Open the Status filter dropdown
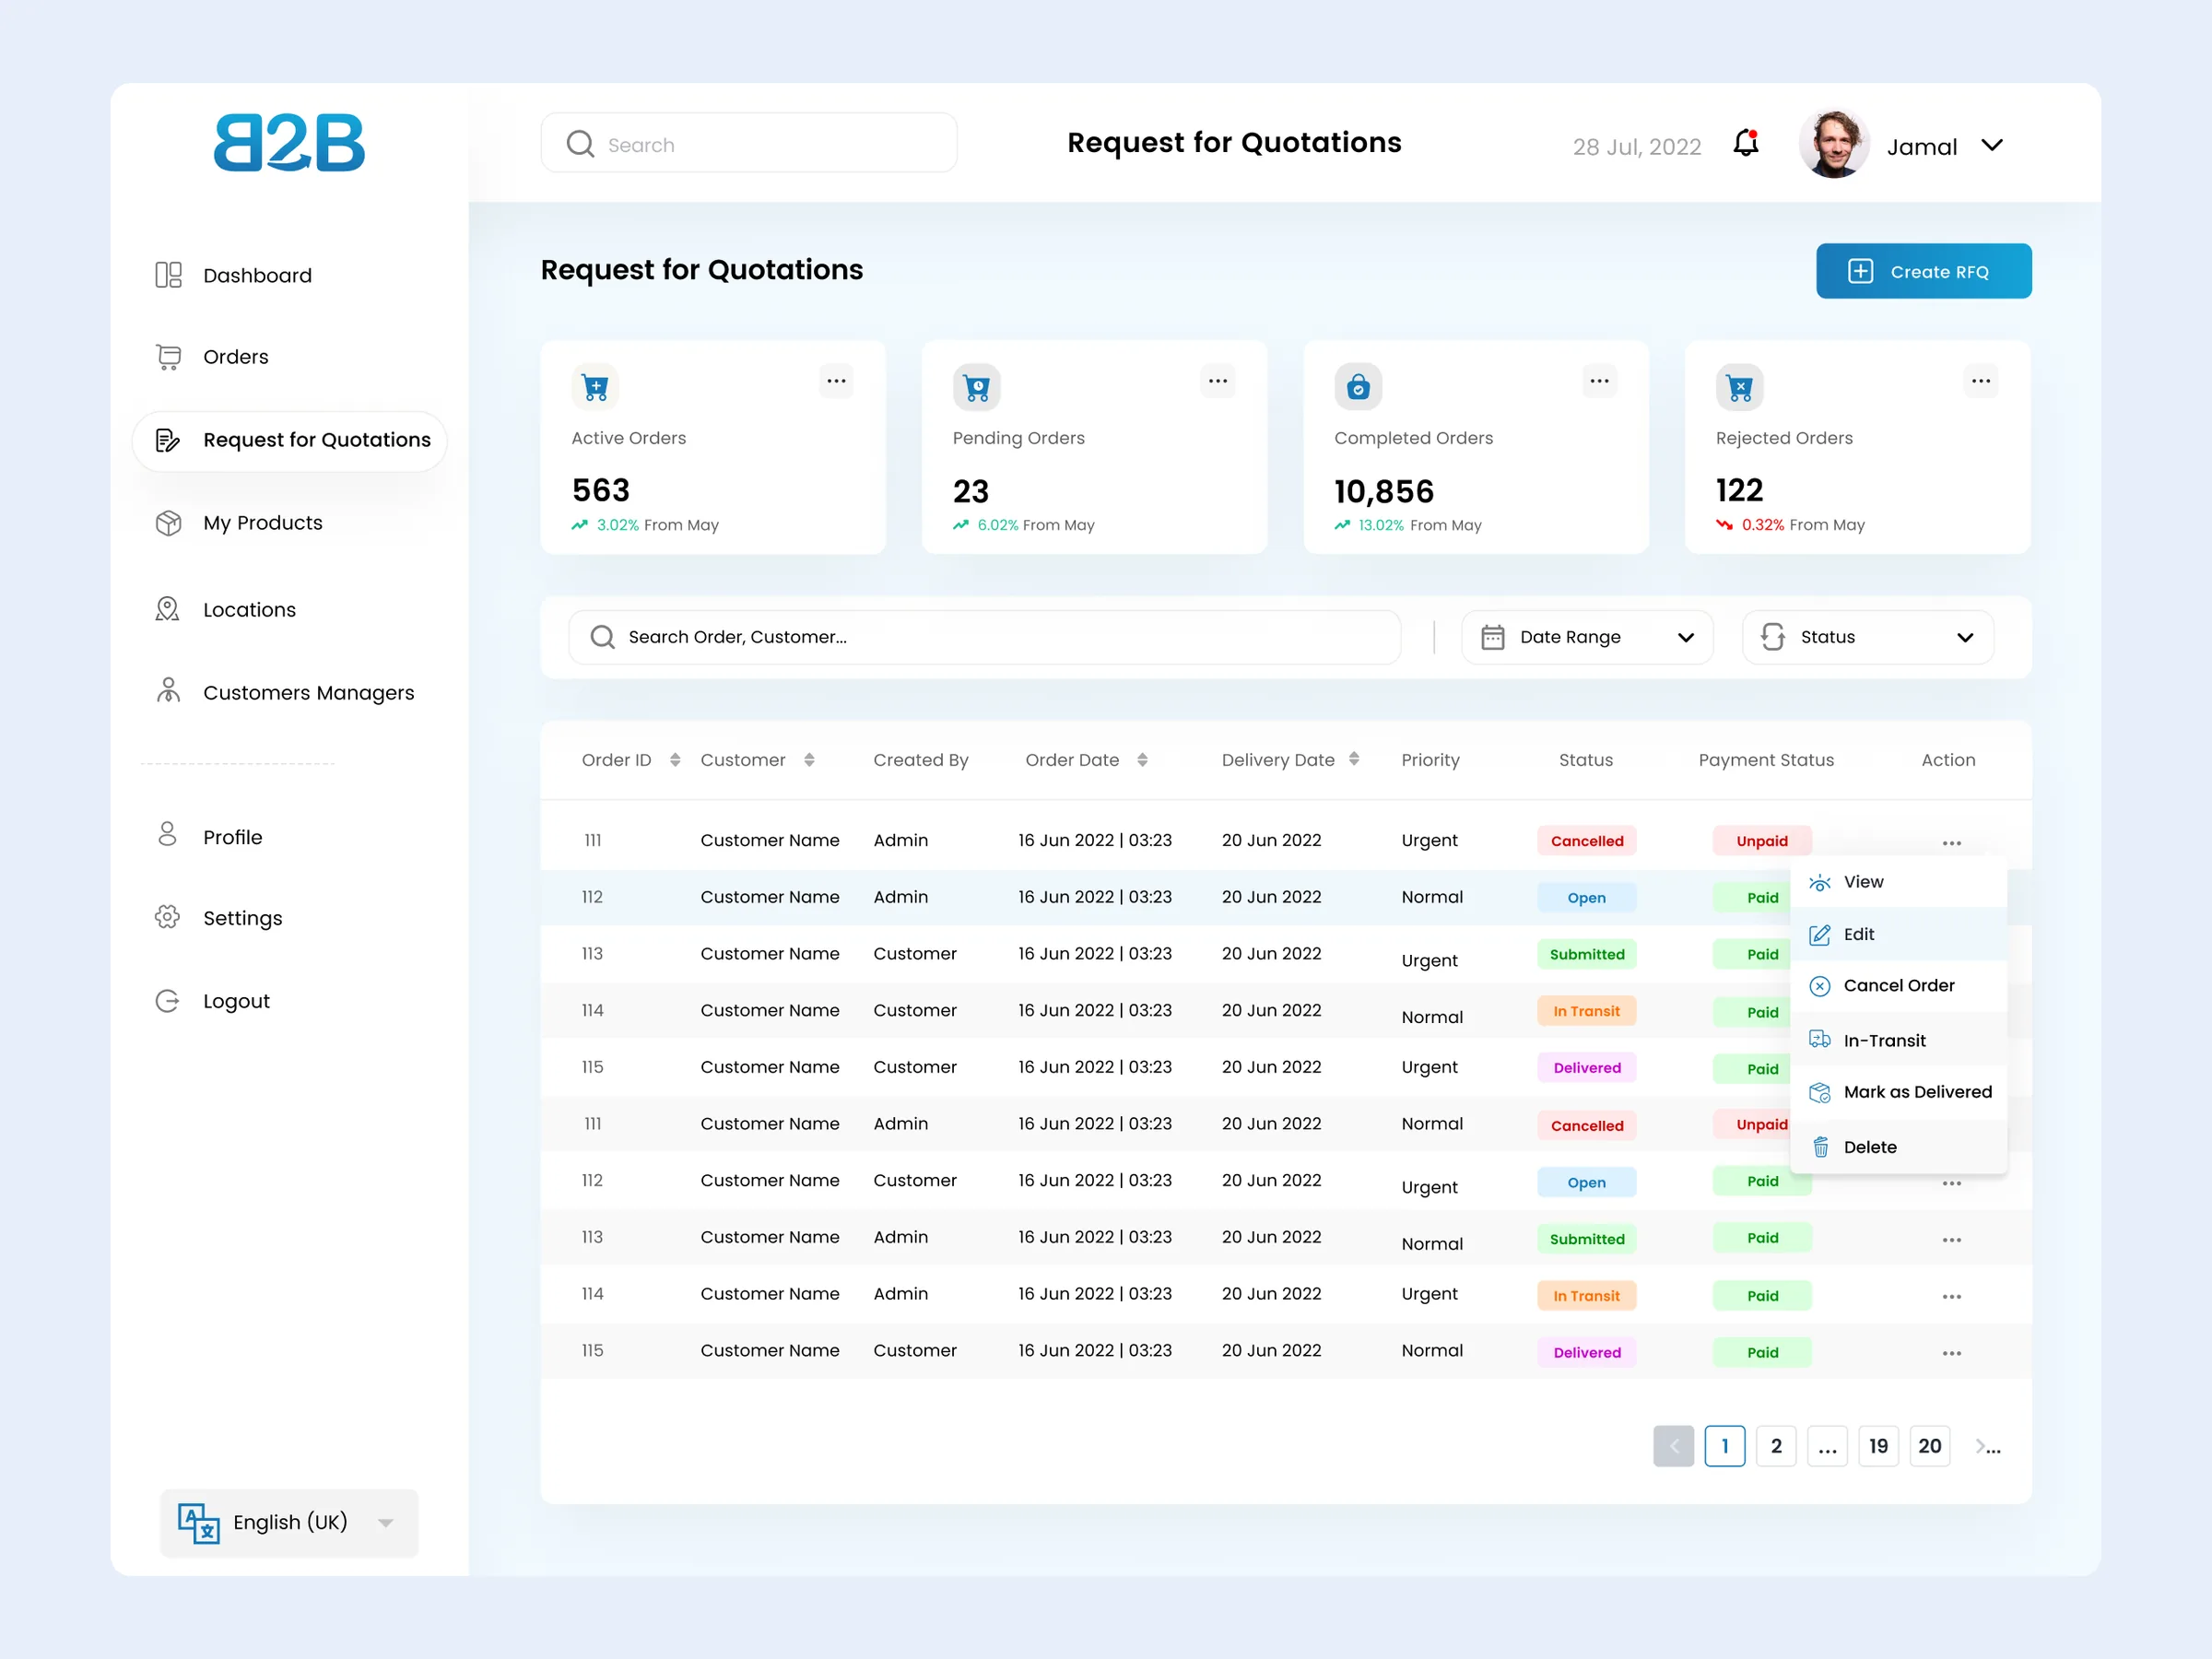The width and height of the screenshot is (2212, 1659). pyautogui.click(x=1867, y=637)
